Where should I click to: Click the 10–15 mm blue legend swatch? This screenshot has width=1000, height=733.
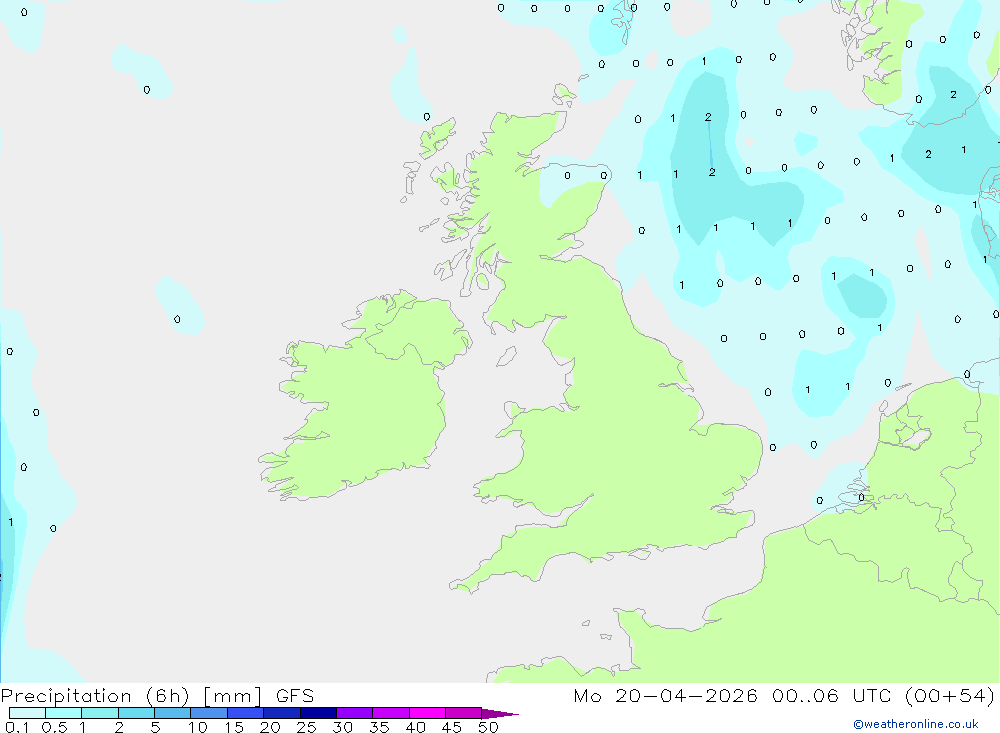click(209, 713)
